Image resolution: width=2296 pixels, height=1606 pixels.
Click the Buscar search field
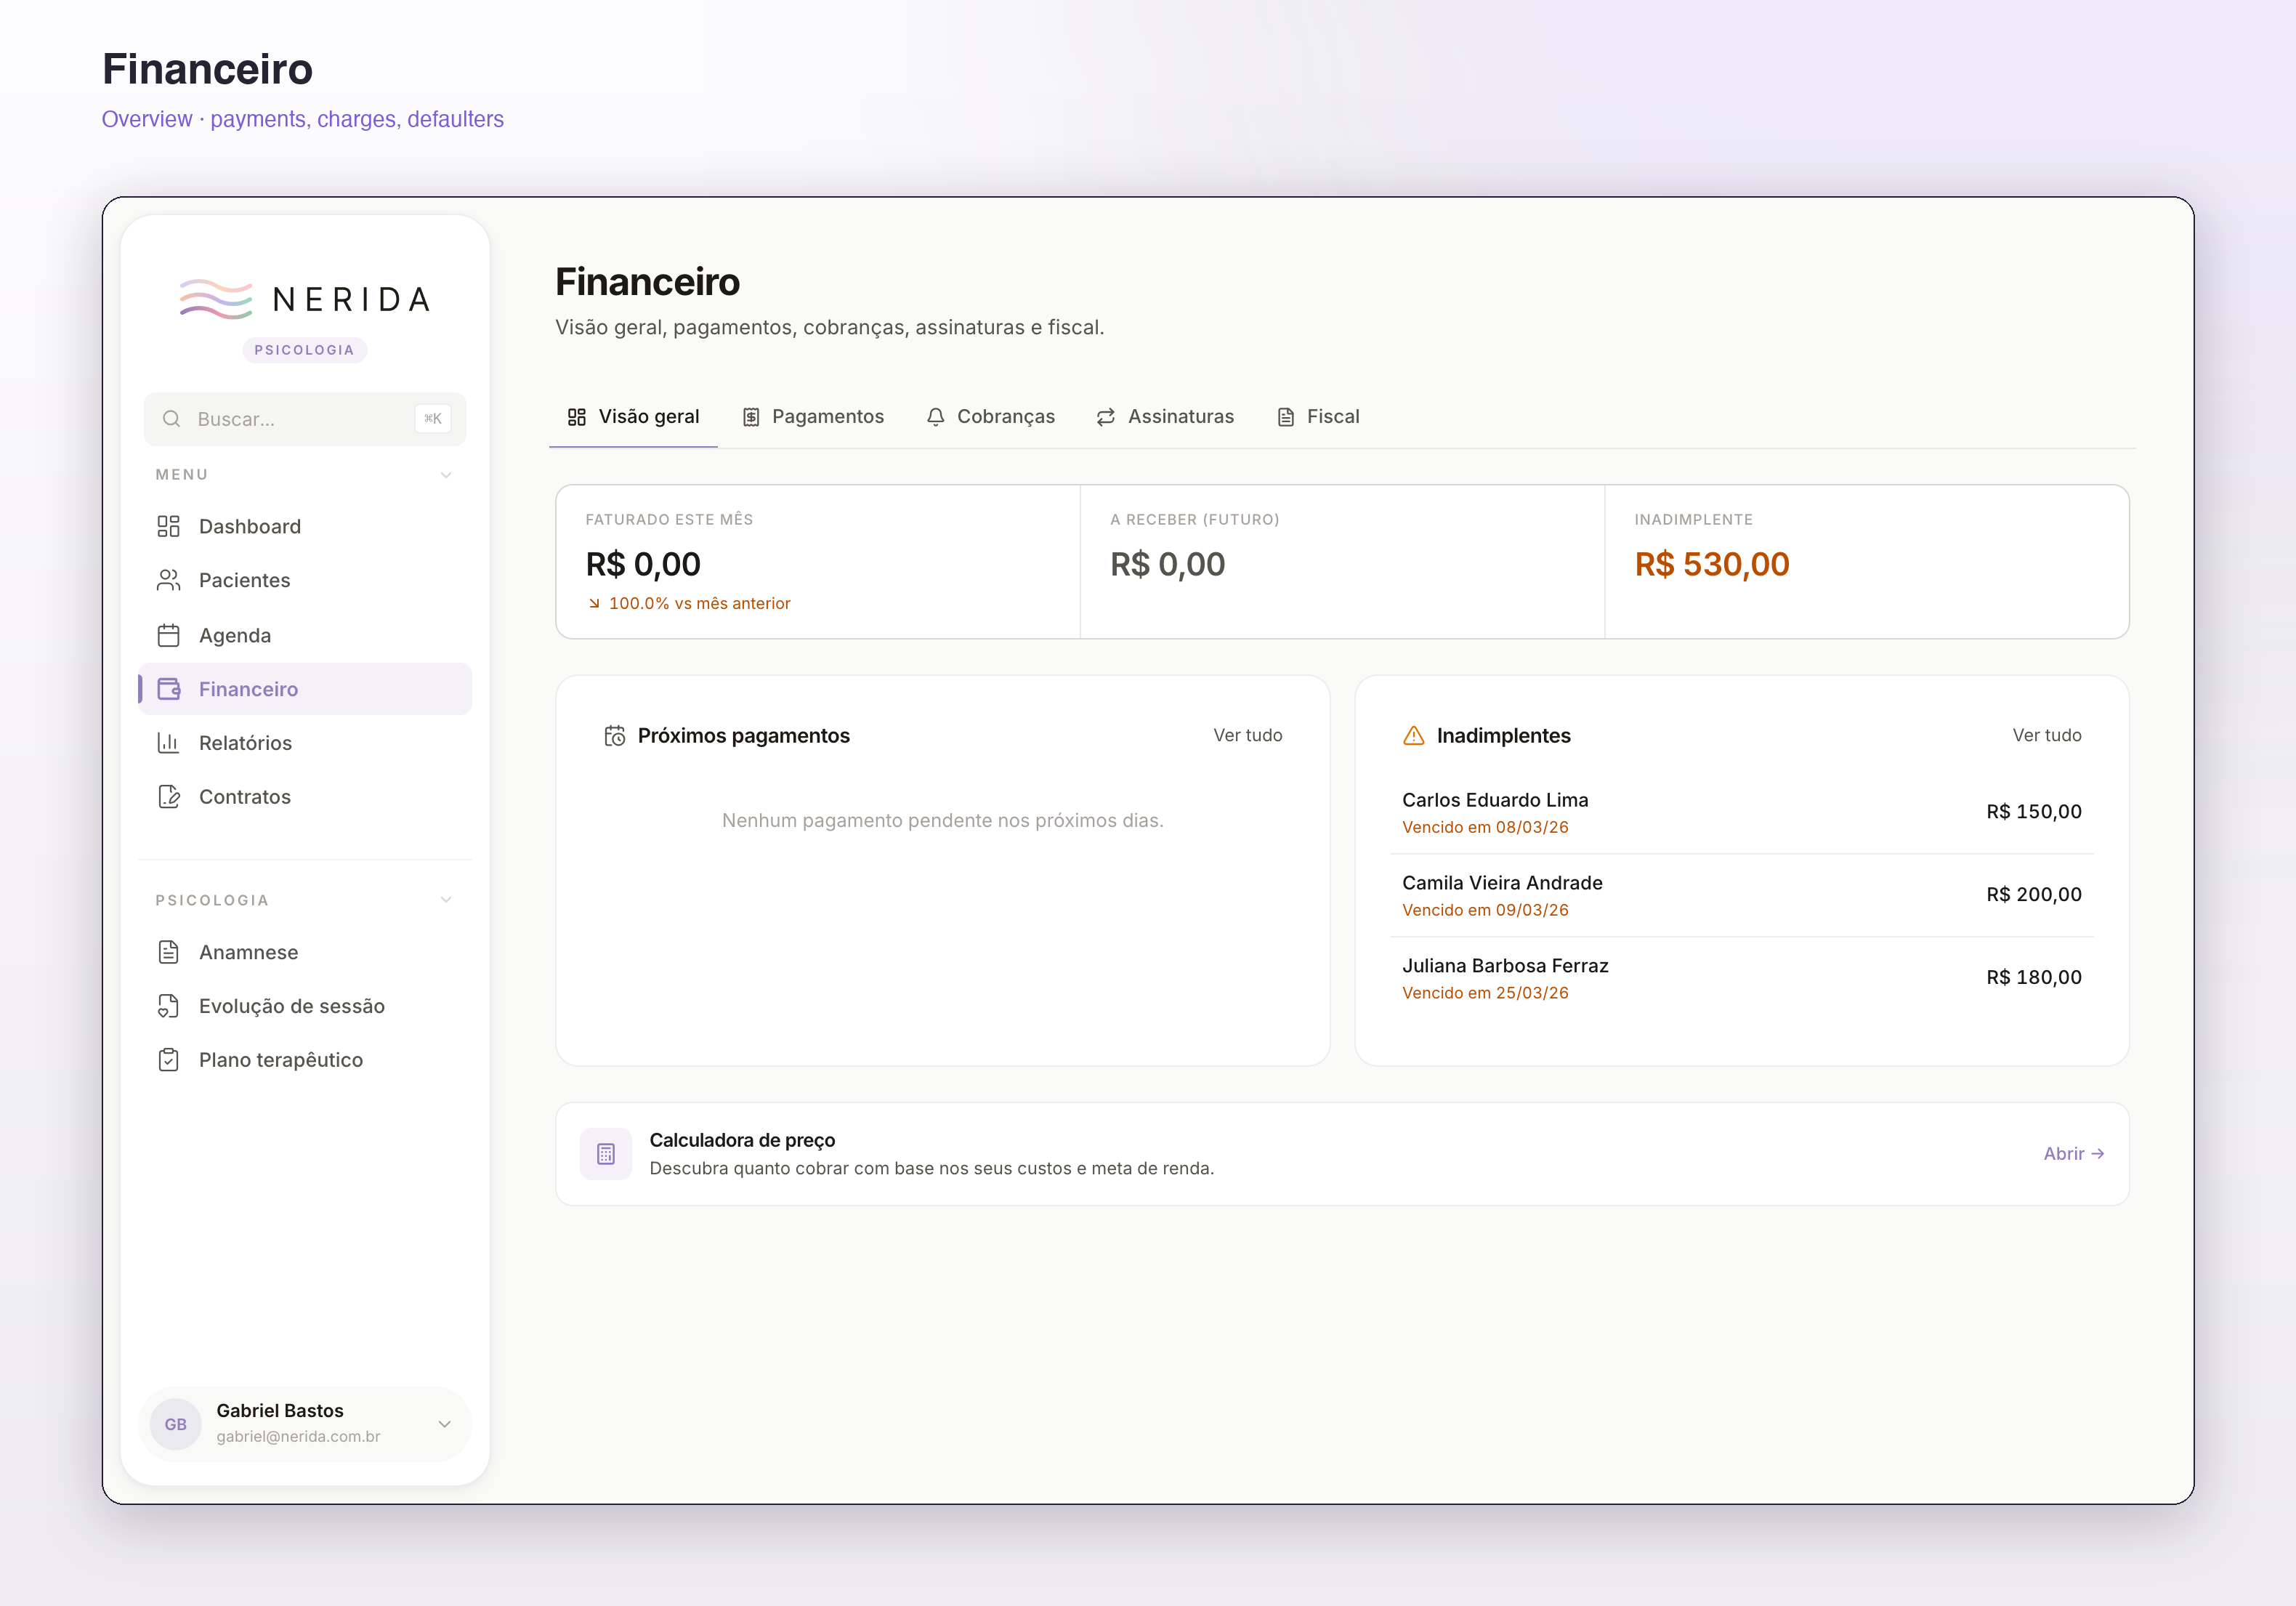tap(305, 419)
